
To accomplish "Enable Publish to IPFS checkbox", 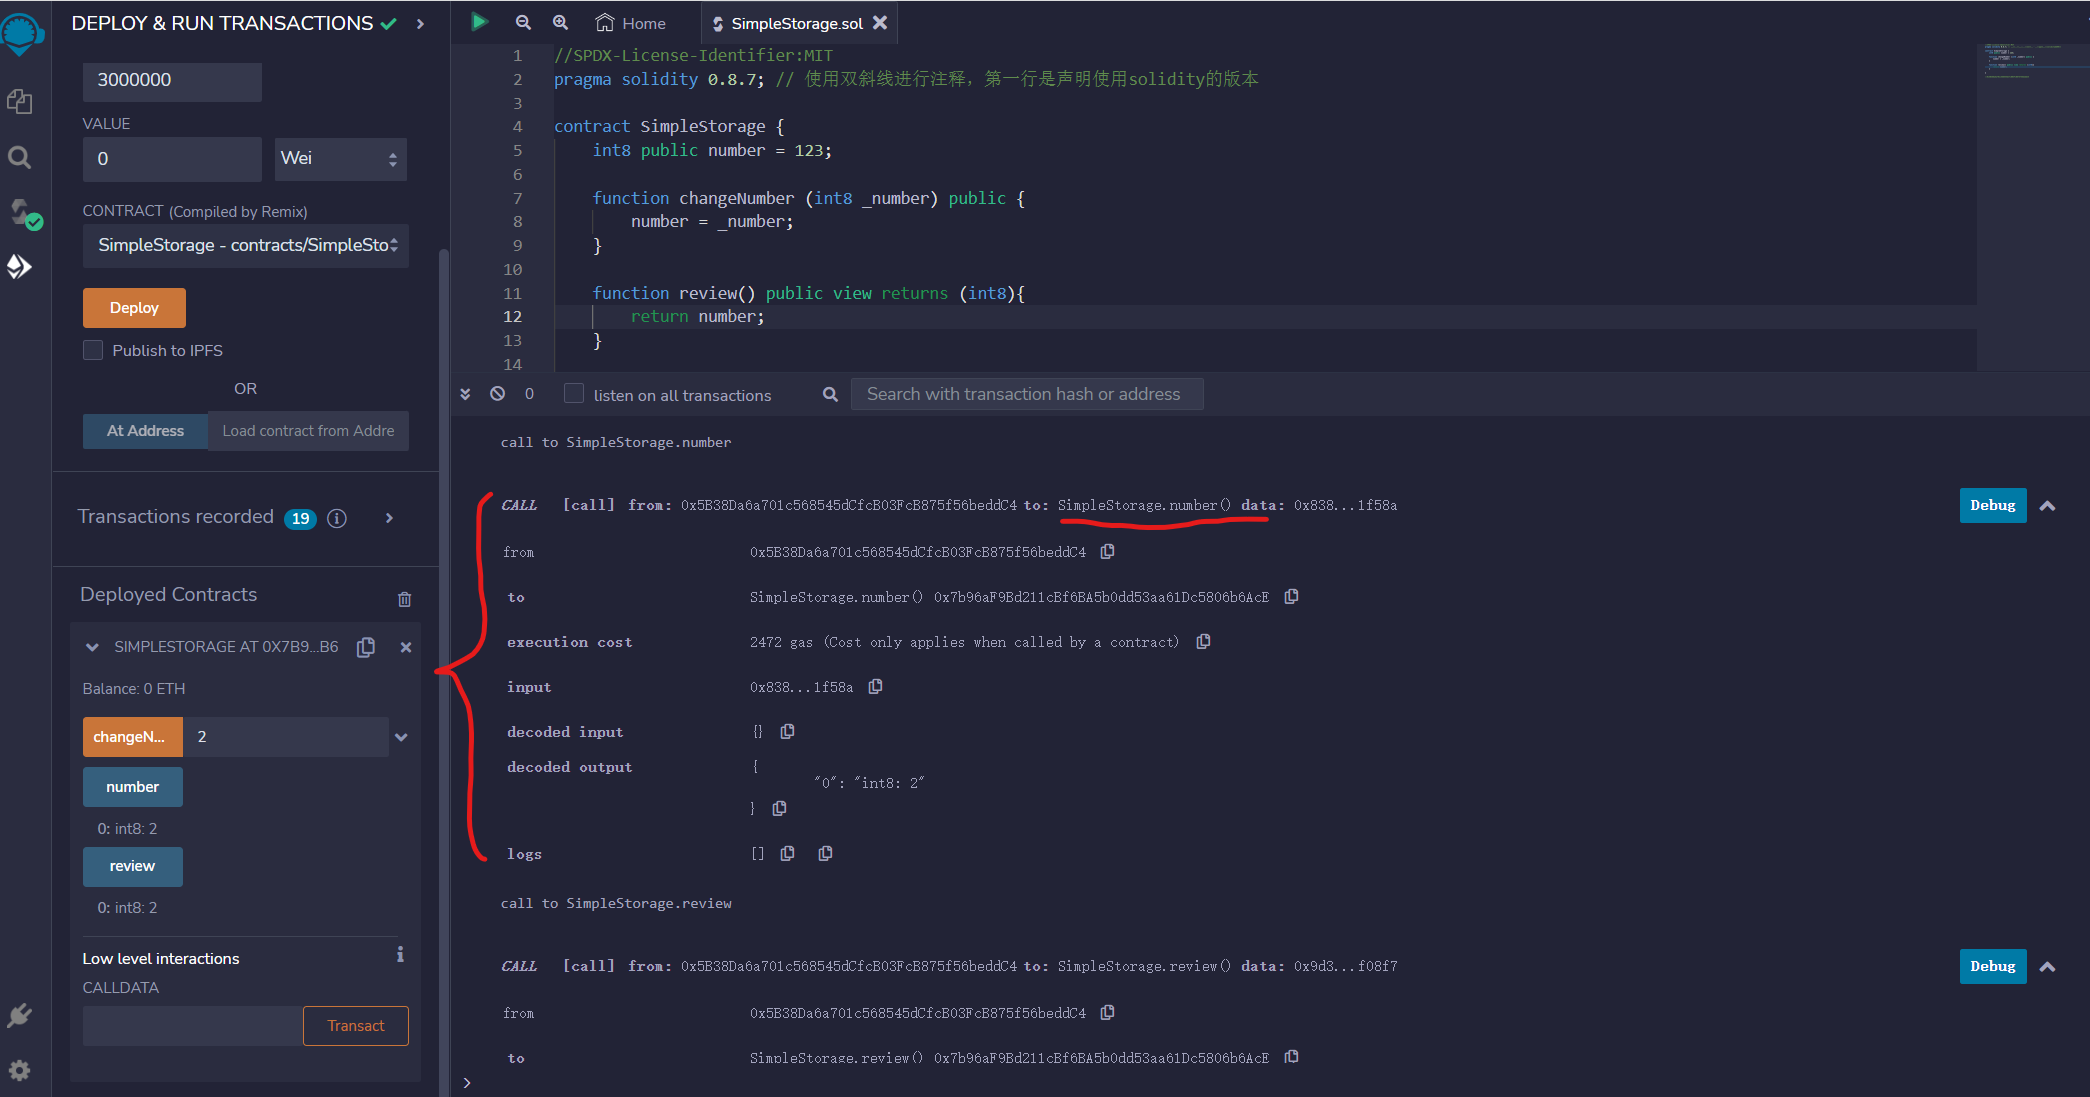I will tap(93, 350).
